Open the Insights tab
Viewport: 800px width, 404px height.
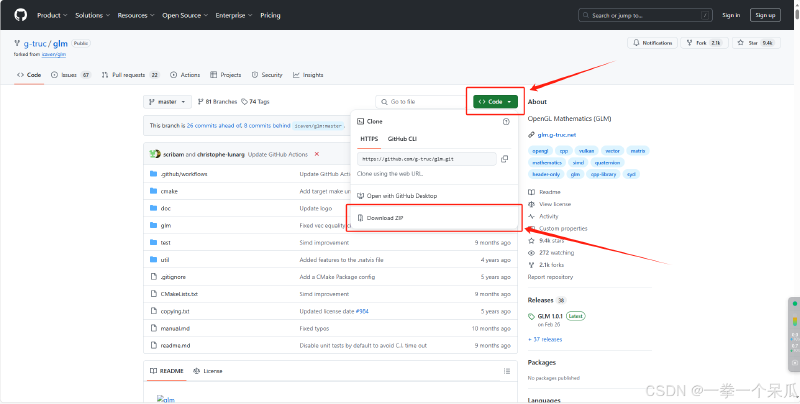[x=308, y=75]
